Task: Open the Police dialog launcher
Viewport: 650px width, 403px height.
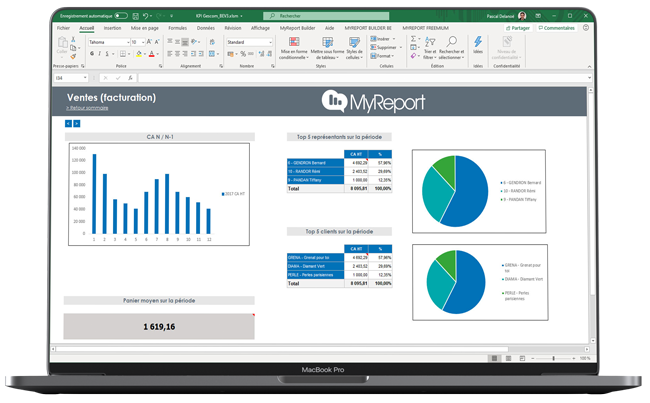Action: [x=160, y=66]
